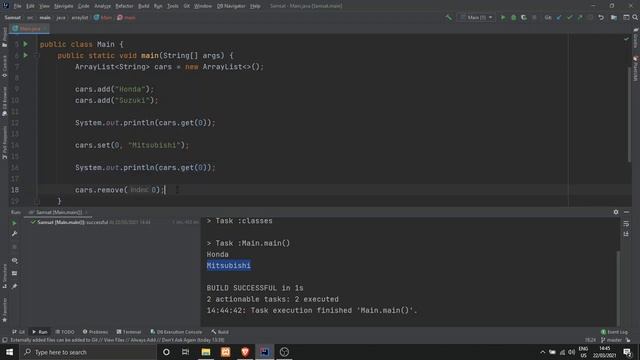Toggle soft-wrap icon in console sidebar
This screenshot has height=360, width=640.
pos(626,224)
